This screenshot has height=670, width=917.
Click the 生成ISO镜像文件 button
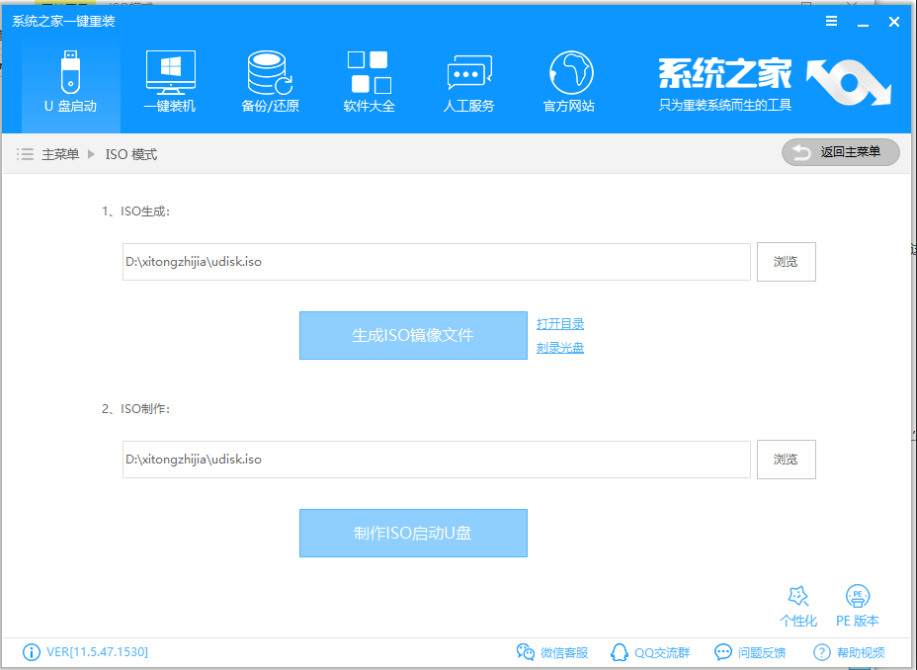click(x=413, y=335)
